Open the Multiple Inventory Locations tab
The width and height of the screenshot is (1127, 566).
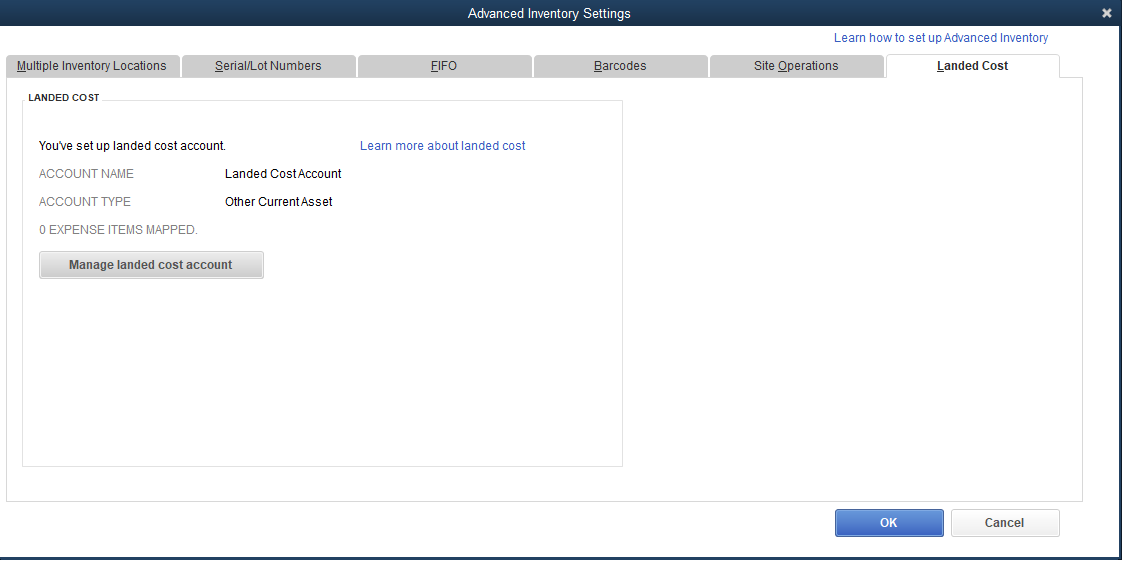(x=92, y=66)
